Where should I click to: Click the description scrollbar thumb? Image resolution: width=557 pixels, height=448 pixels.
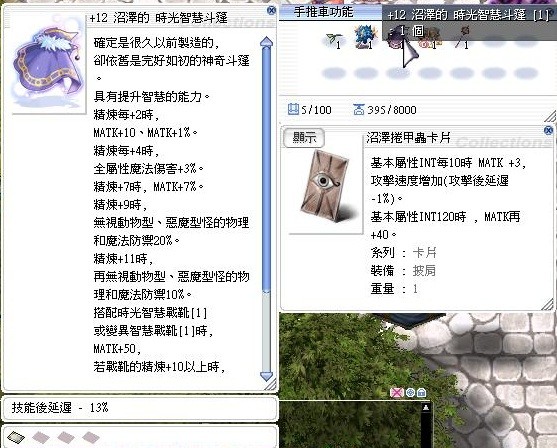[x=266, y=169]
